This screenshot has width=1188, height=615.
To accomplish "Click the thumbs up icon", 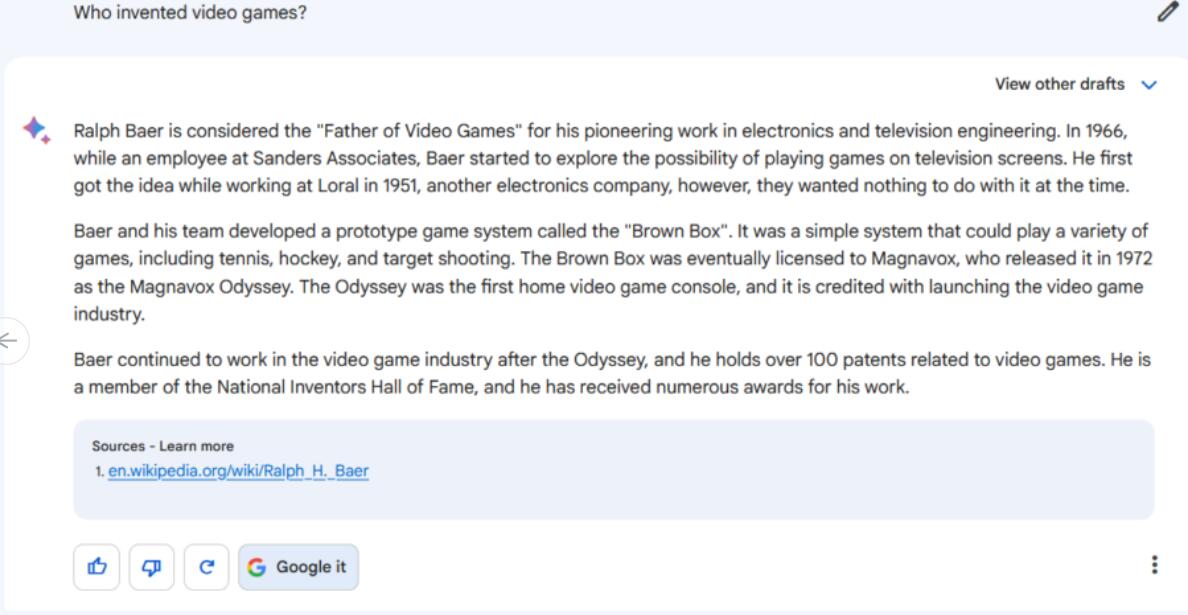I will point(97,567).
